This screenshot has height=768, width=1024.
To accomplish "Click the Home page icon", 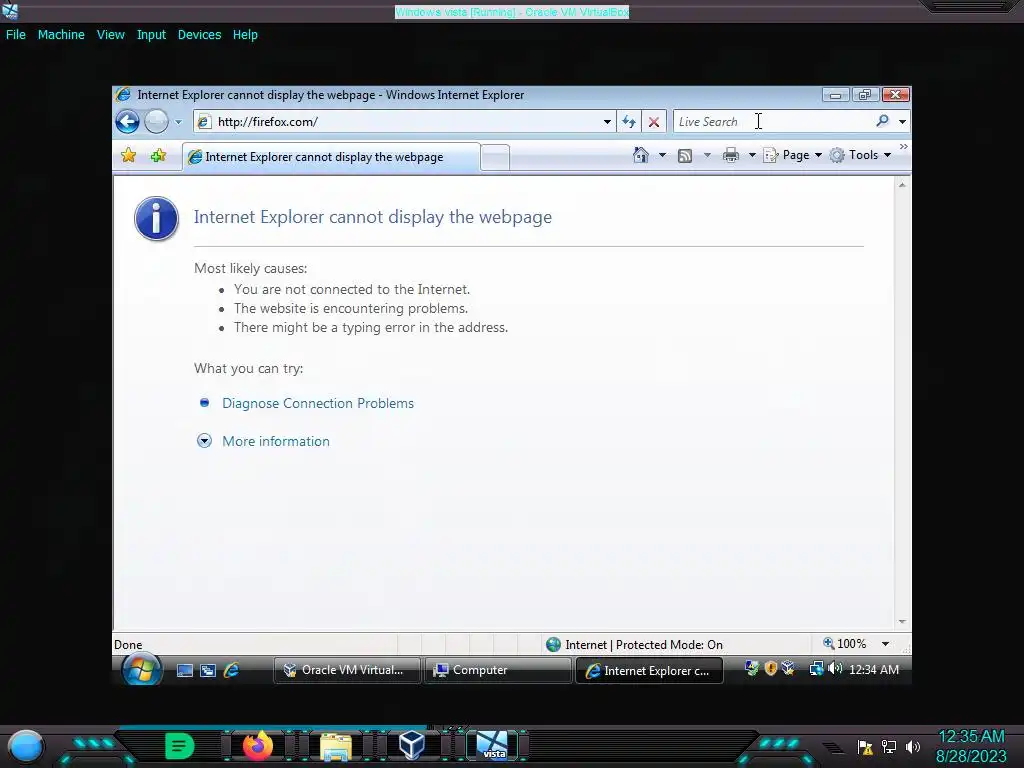I will click(x=641, y=155).
